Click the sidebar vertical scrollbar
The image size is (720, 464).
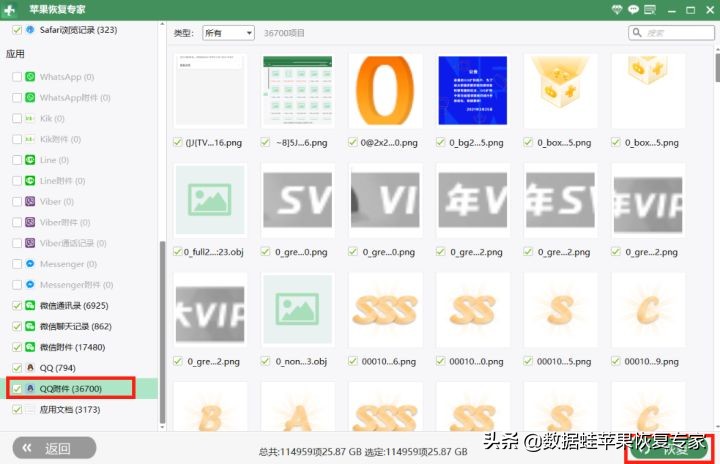tap(162, 332)
